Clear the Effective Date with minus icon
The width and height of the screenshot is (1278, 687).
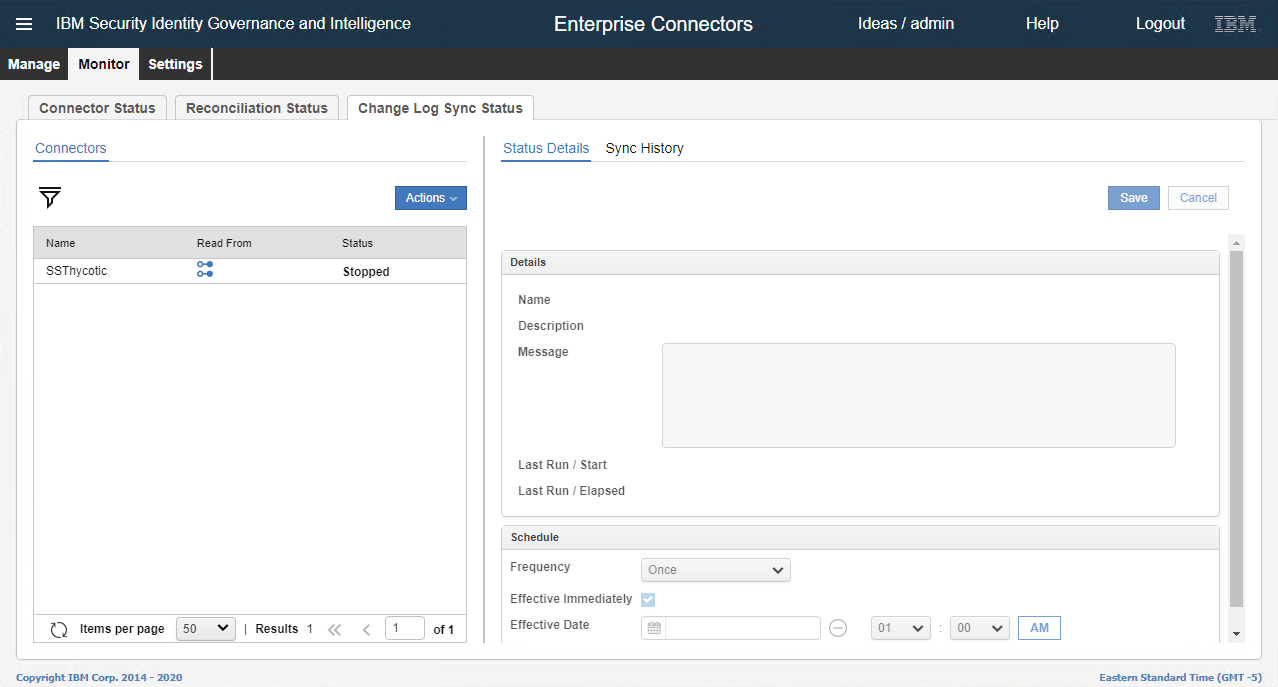click(838, 628)
